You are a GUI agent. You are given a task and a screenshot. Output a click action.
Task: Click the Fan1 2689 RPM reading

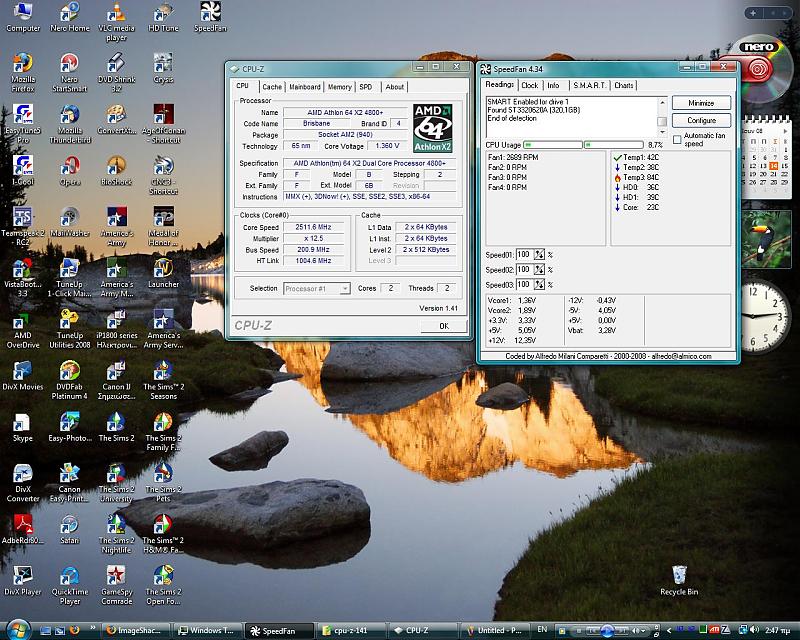pos(513,157)
